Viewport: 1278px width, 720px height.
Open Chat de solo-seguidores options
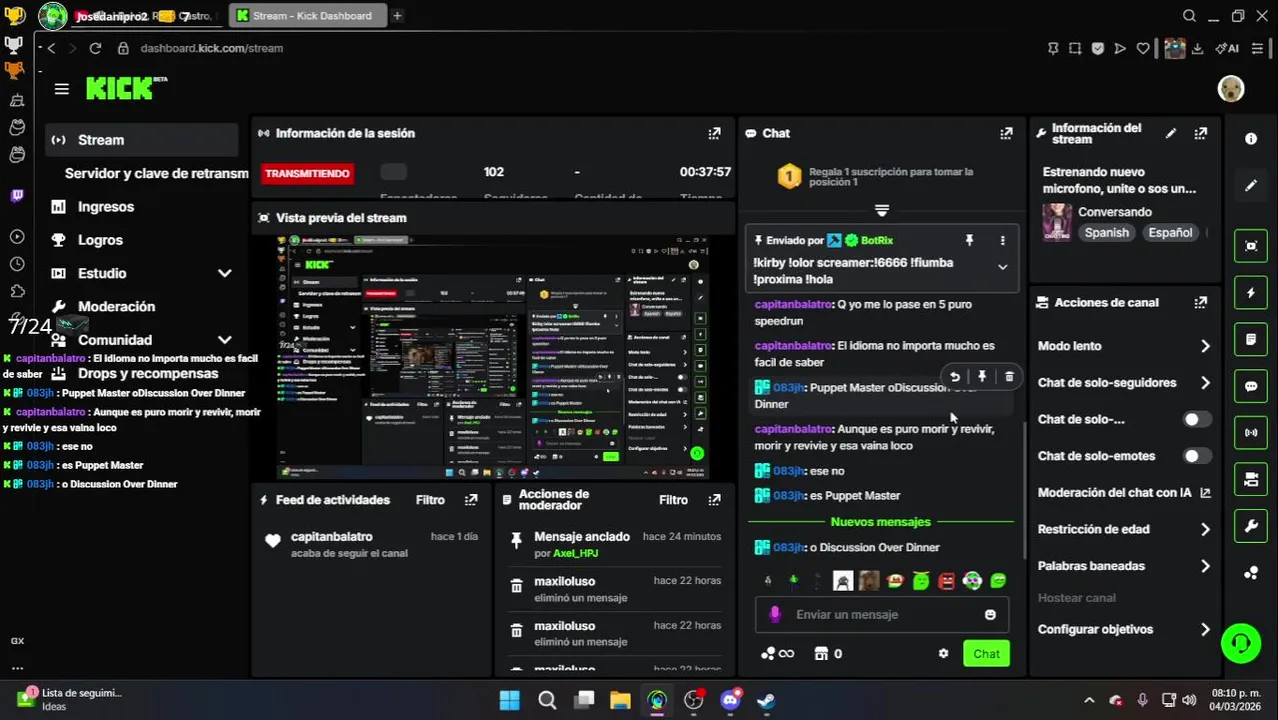(x=1125, y=383)
